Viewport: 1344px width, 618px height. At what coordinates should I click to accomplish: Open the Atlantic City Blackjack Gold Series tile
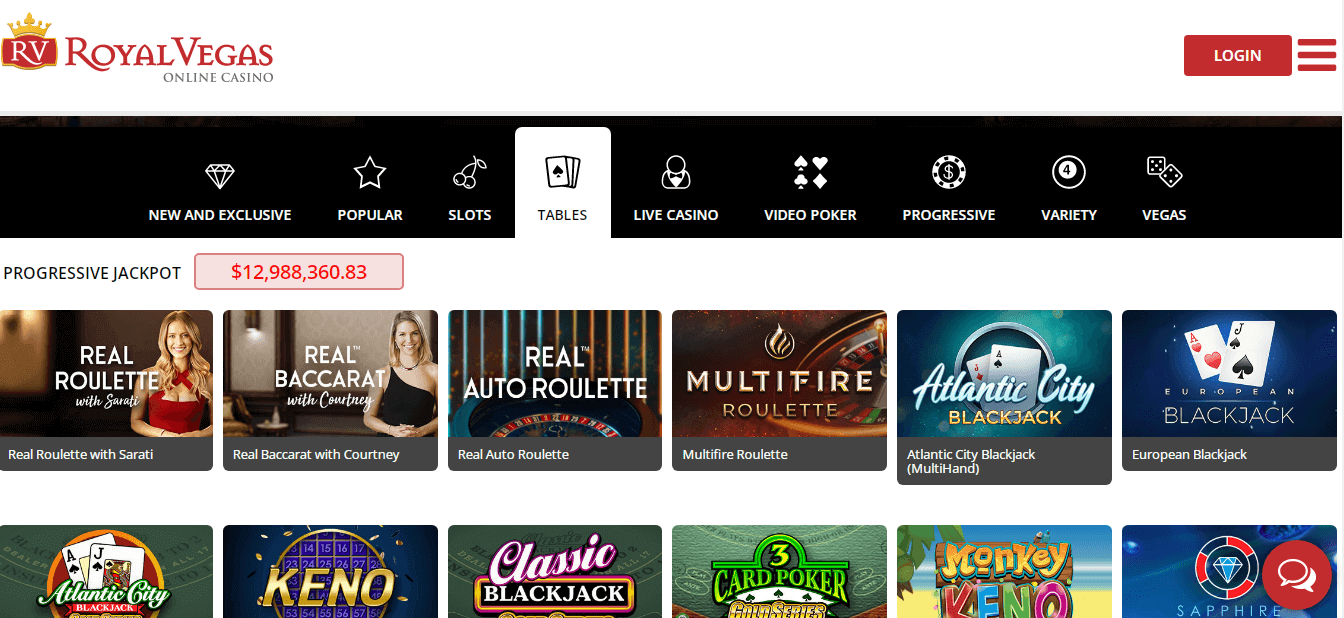[x=106, y=571]
